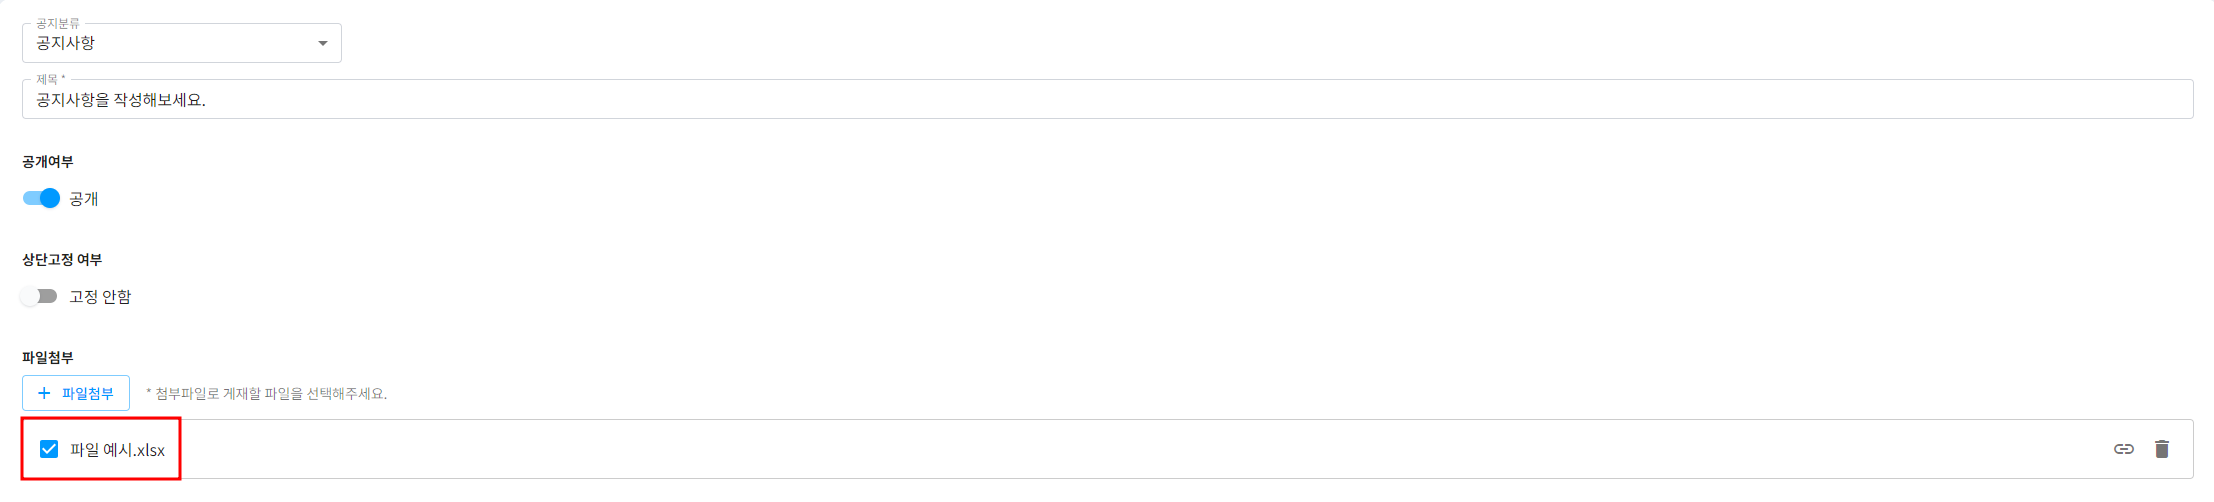Click the 제목 field label
The width and height of the screenshot is (2214, 502).
coord(48,79)
